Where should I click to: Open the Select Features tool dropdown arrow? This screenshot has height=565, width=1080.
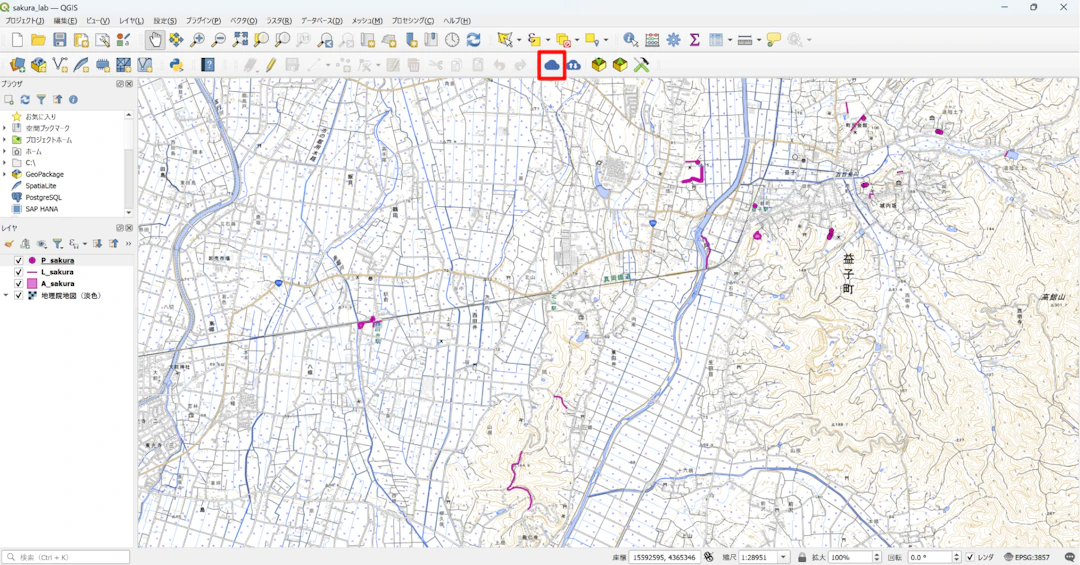pyautogui.click(x=519, y=40)
